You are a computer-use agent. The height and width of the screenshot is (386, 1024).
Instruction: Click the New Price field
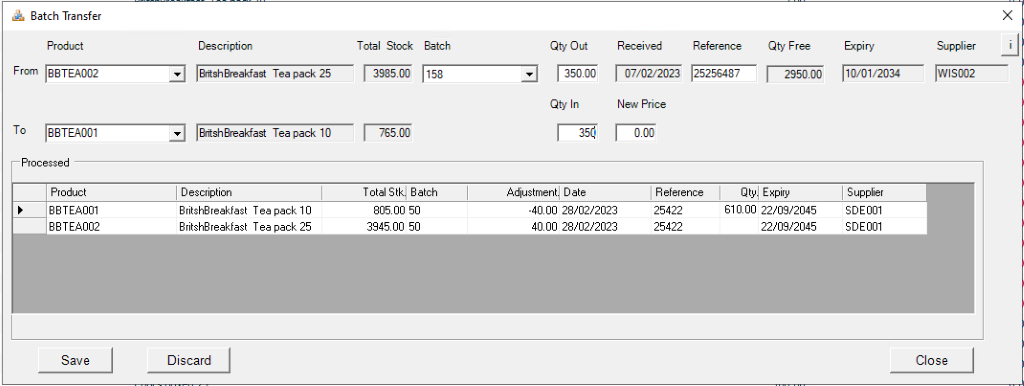click(x=635, y=133)
